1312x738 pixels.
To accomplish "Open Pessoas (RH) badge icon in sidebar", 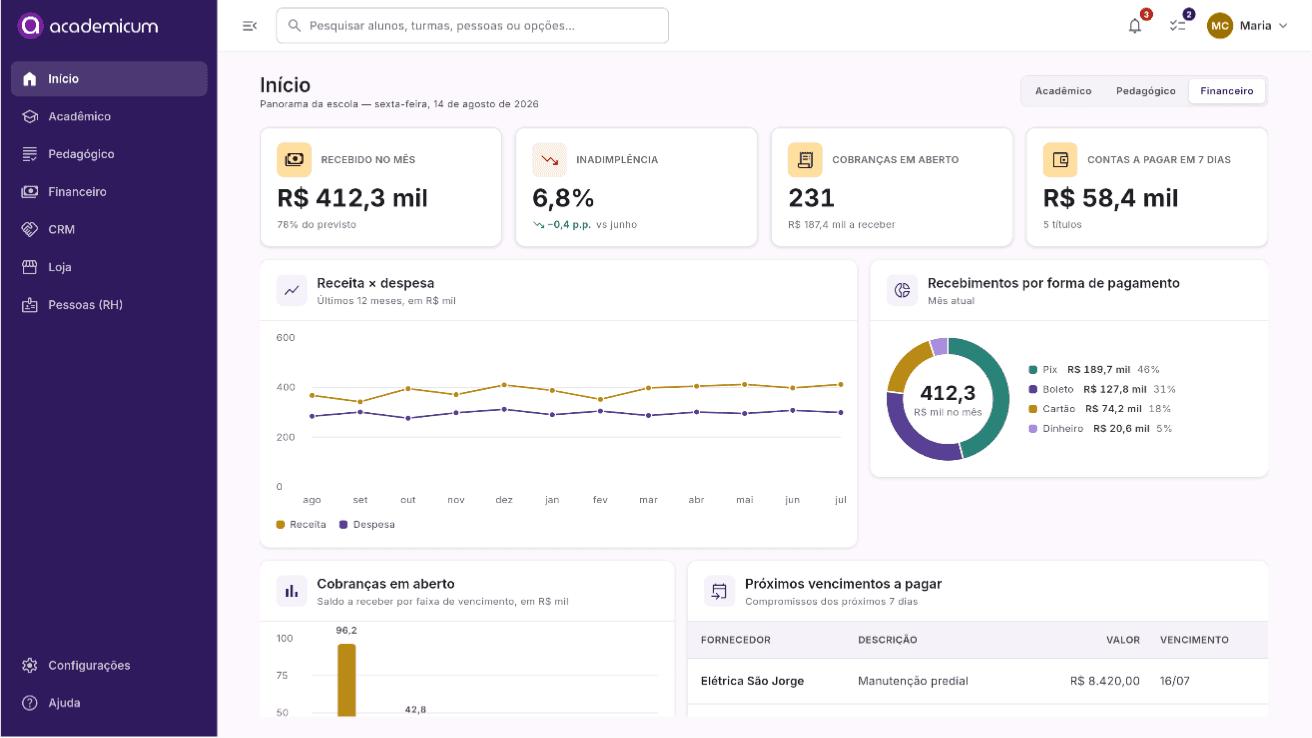I will [x=30, y=305].
